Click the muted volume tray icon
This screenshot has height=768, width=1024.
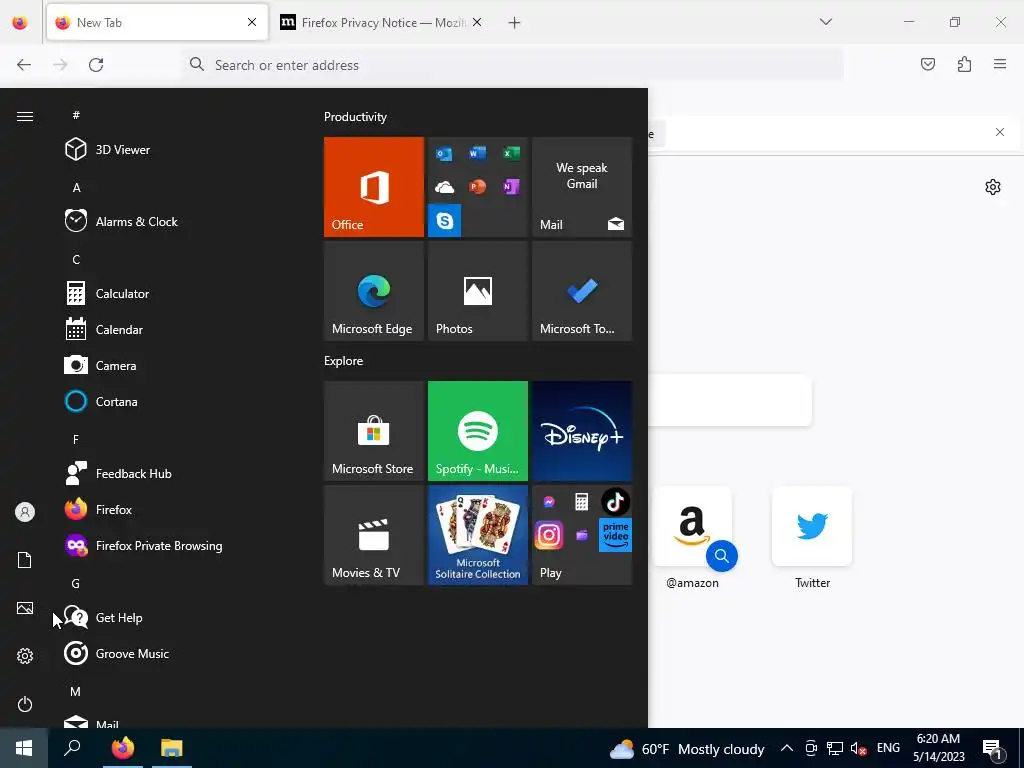click(858, 748)
